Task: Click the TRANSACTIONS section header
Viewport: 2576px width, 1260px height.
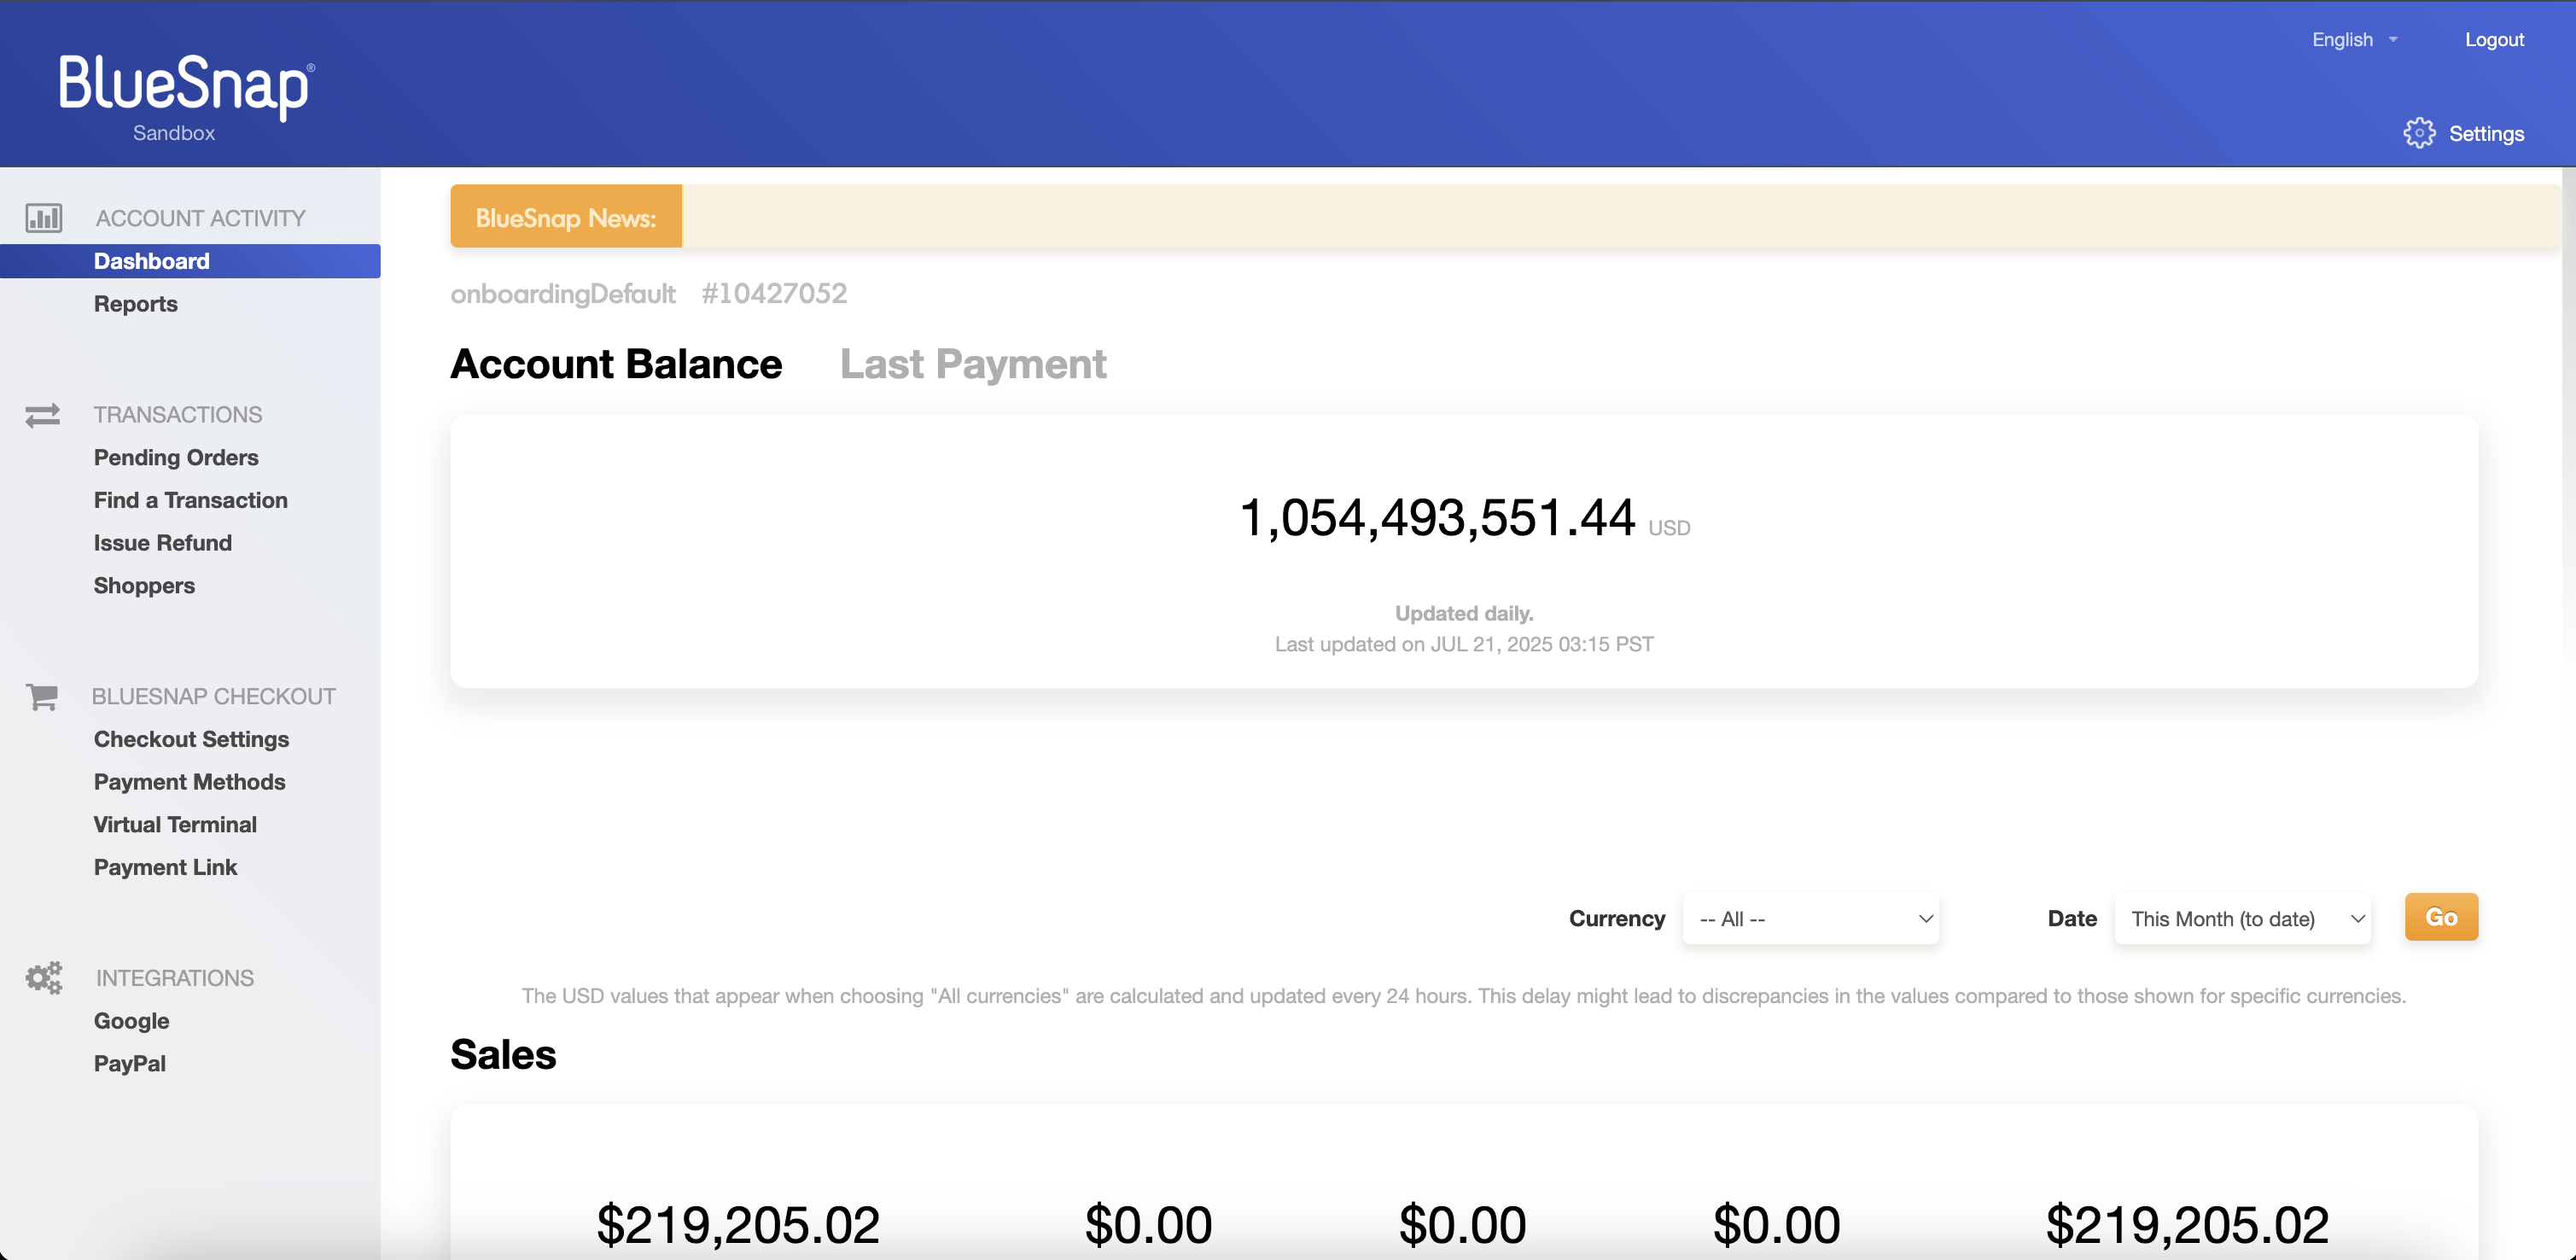Action: coord(178,415)
